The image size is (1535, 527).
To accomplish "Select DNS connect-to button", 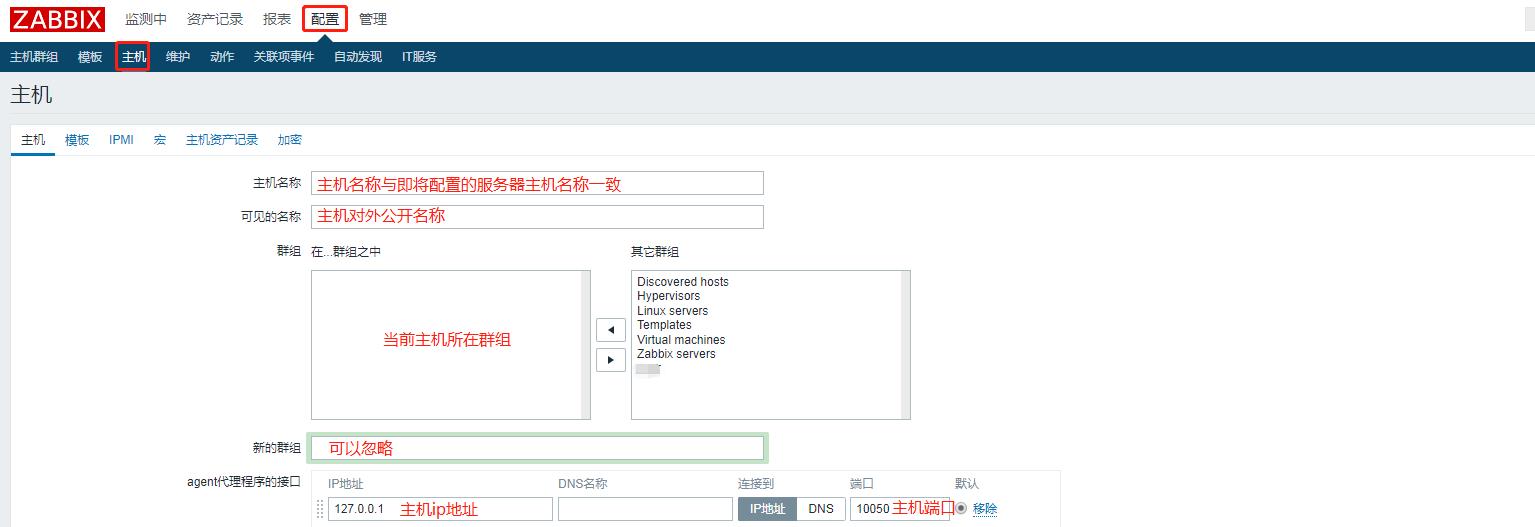I will tap(821, 509).
